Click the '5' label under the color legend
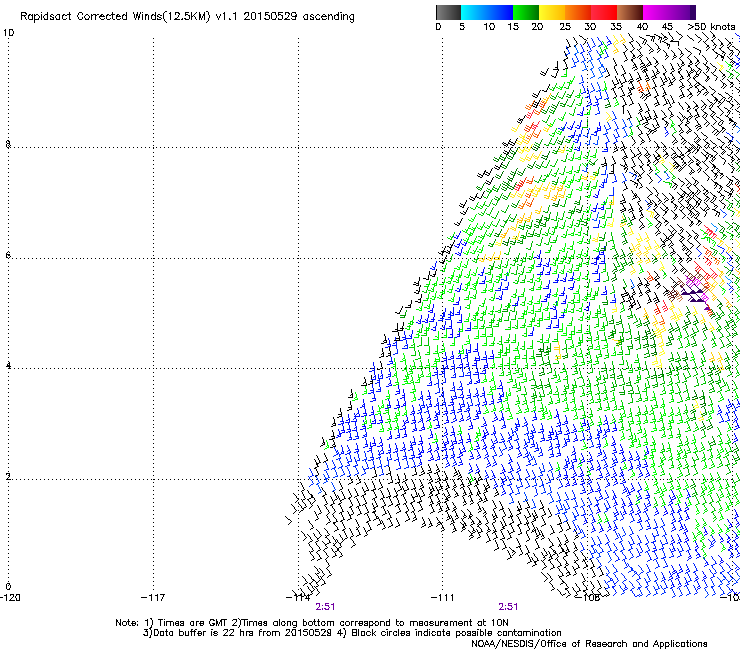The height and width of the screenshot is (650, 740). click(x=462, y=27)
